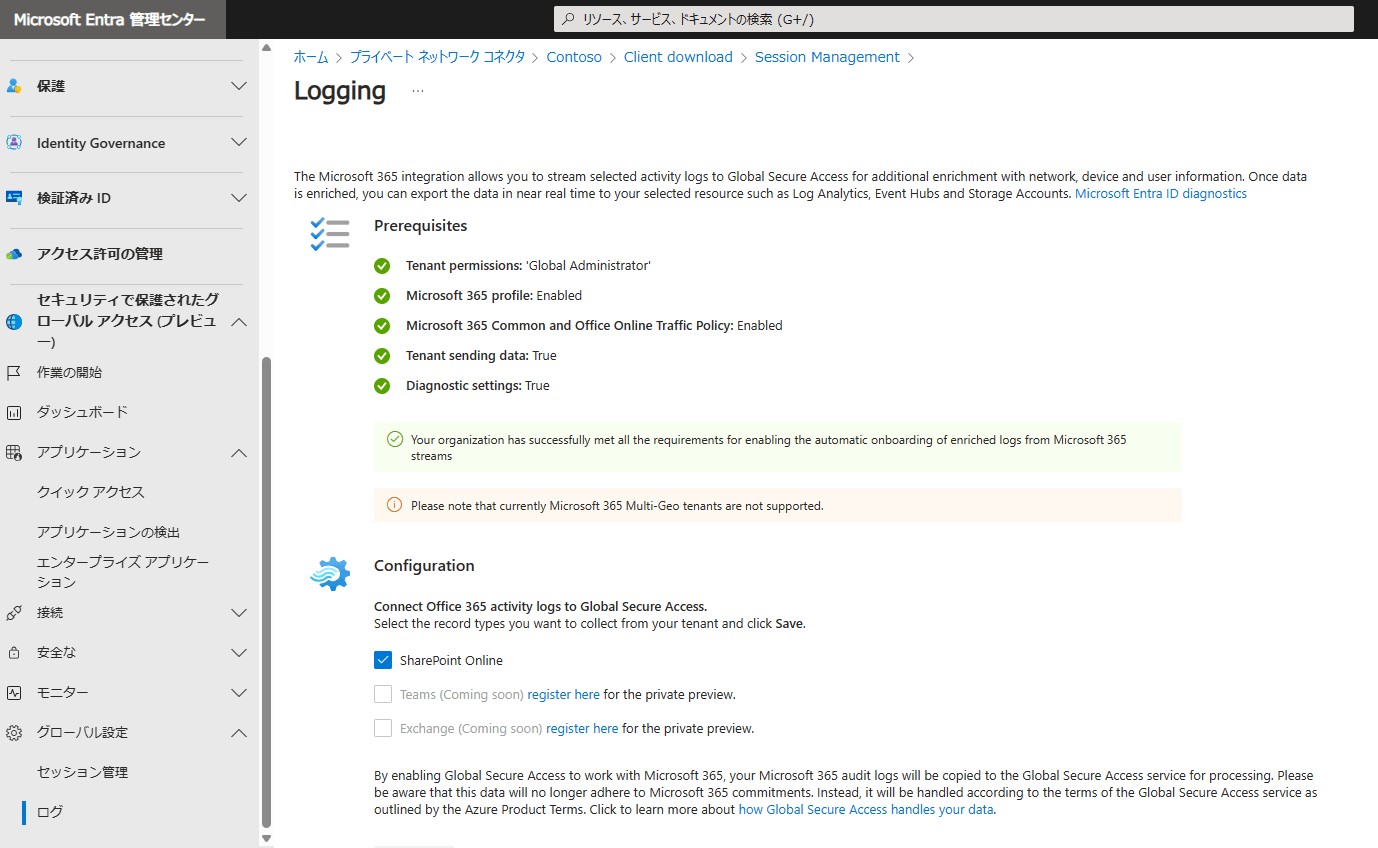Click the flag icon beside 作業の開始
Screen dimensions: 1378x848
[14, 372]
